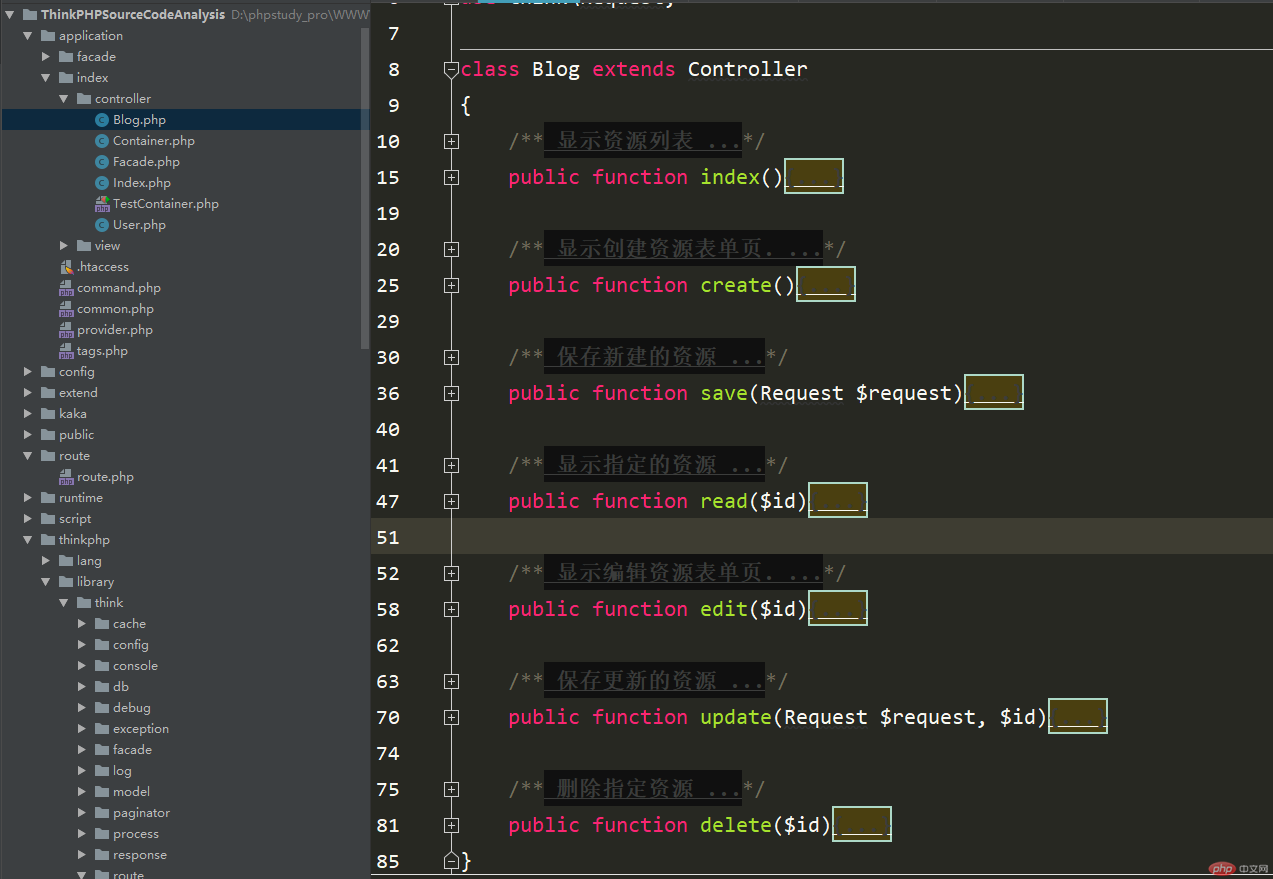
Task: Select the User.php class icon
Action: (102, 225)
